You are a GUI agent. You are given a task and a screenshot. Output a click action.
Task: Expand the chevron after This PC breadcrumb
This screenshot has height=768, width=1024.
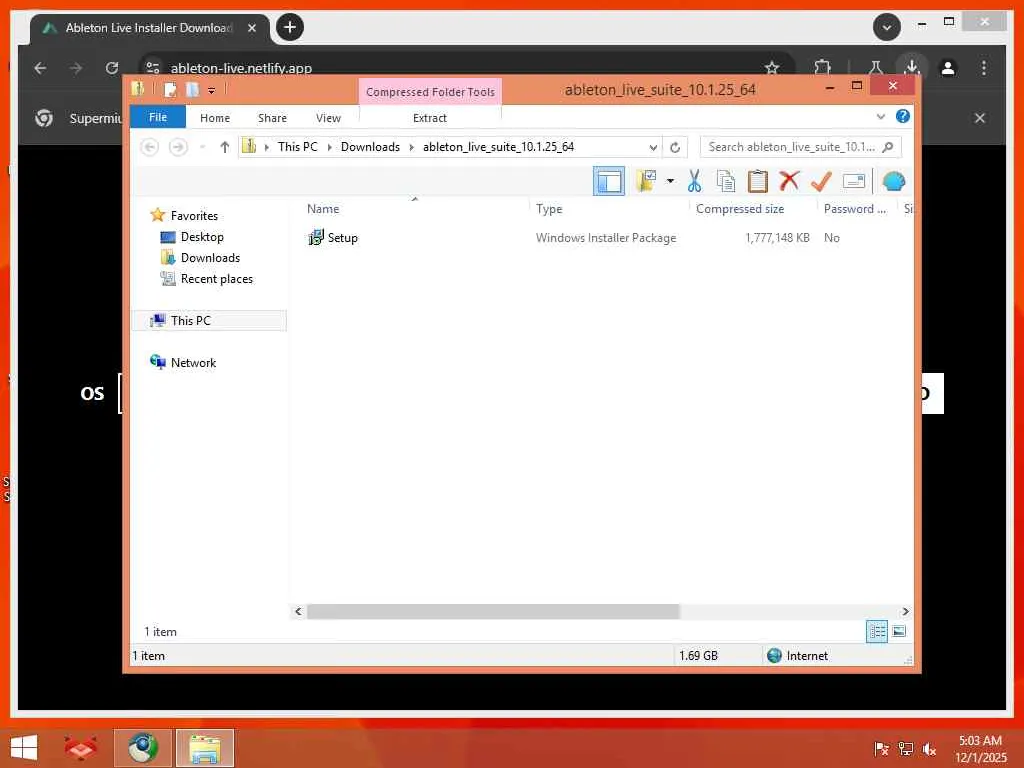click(x=329, y=147)
